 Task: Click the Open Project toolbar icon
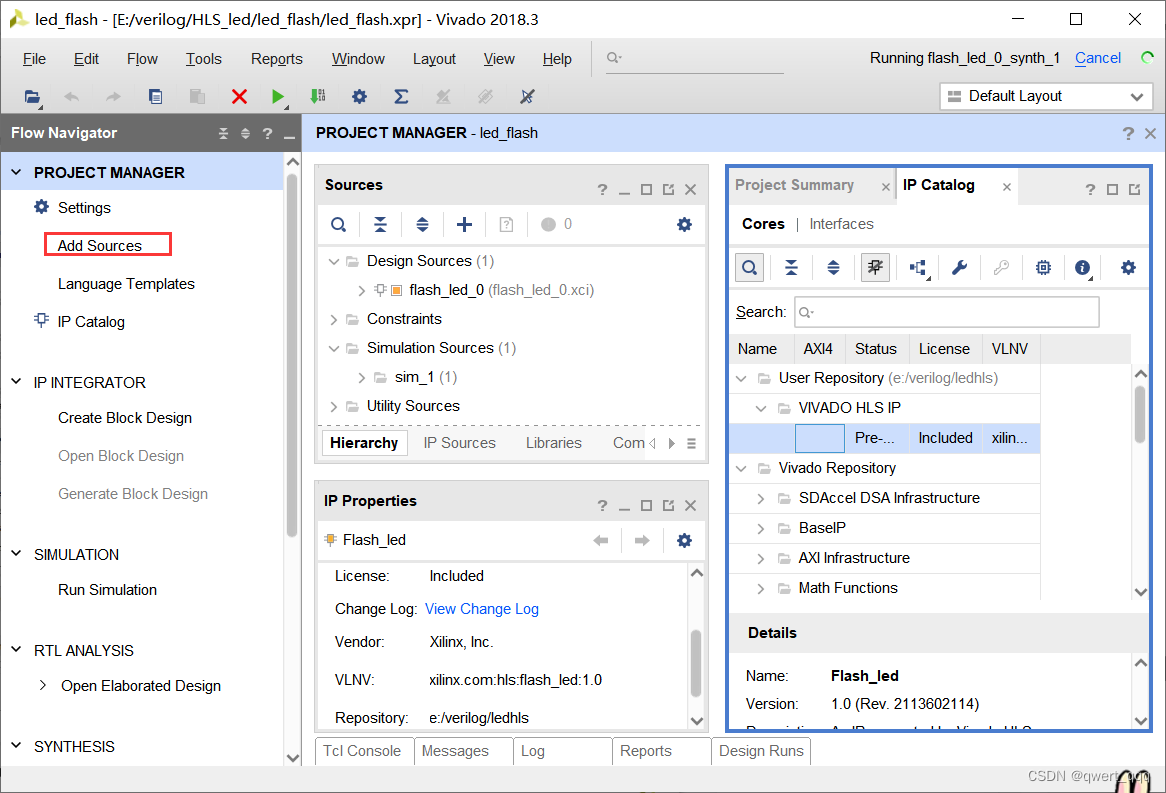click(x=32, y=97)
